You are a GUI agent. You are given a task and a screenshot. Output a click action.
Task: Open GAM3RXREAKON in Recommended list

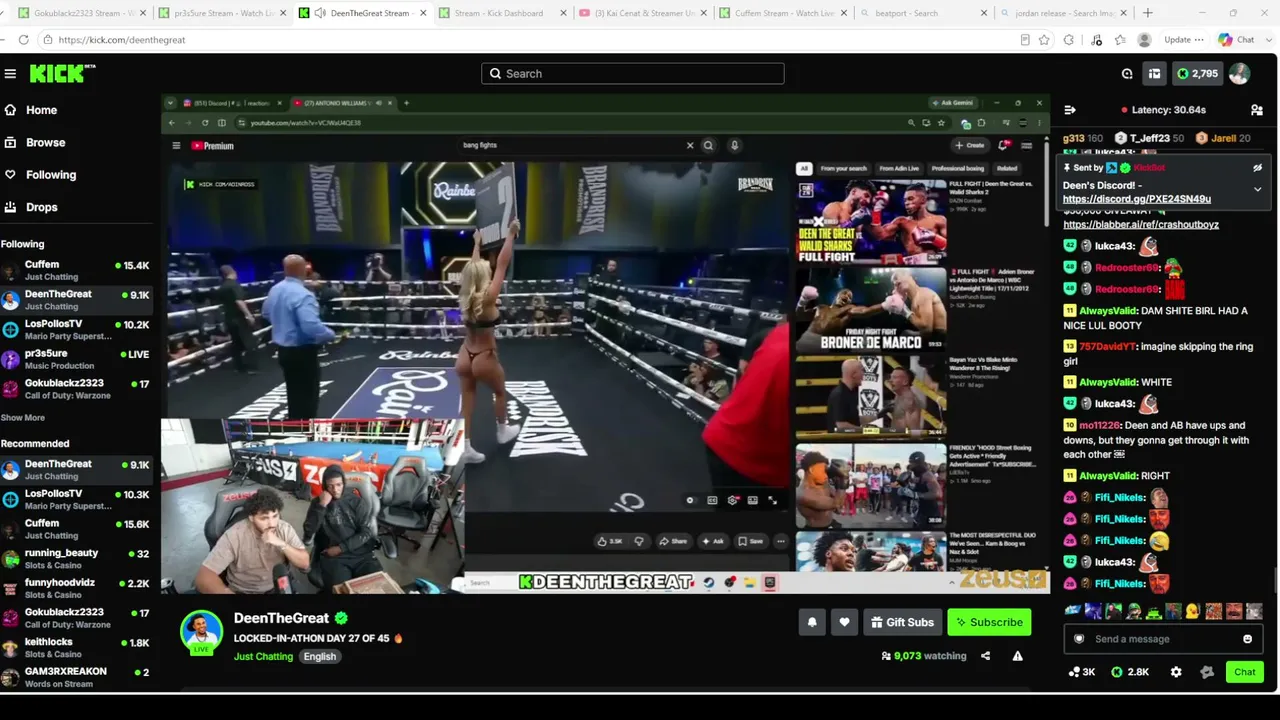point(78,677)
